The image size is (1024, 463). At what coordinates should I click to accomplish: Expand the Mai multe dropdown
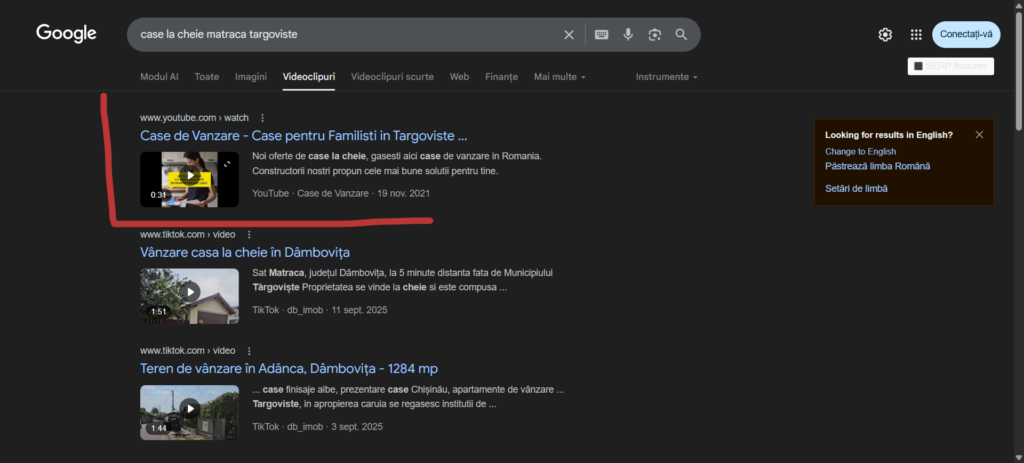[x=560, y=76]
